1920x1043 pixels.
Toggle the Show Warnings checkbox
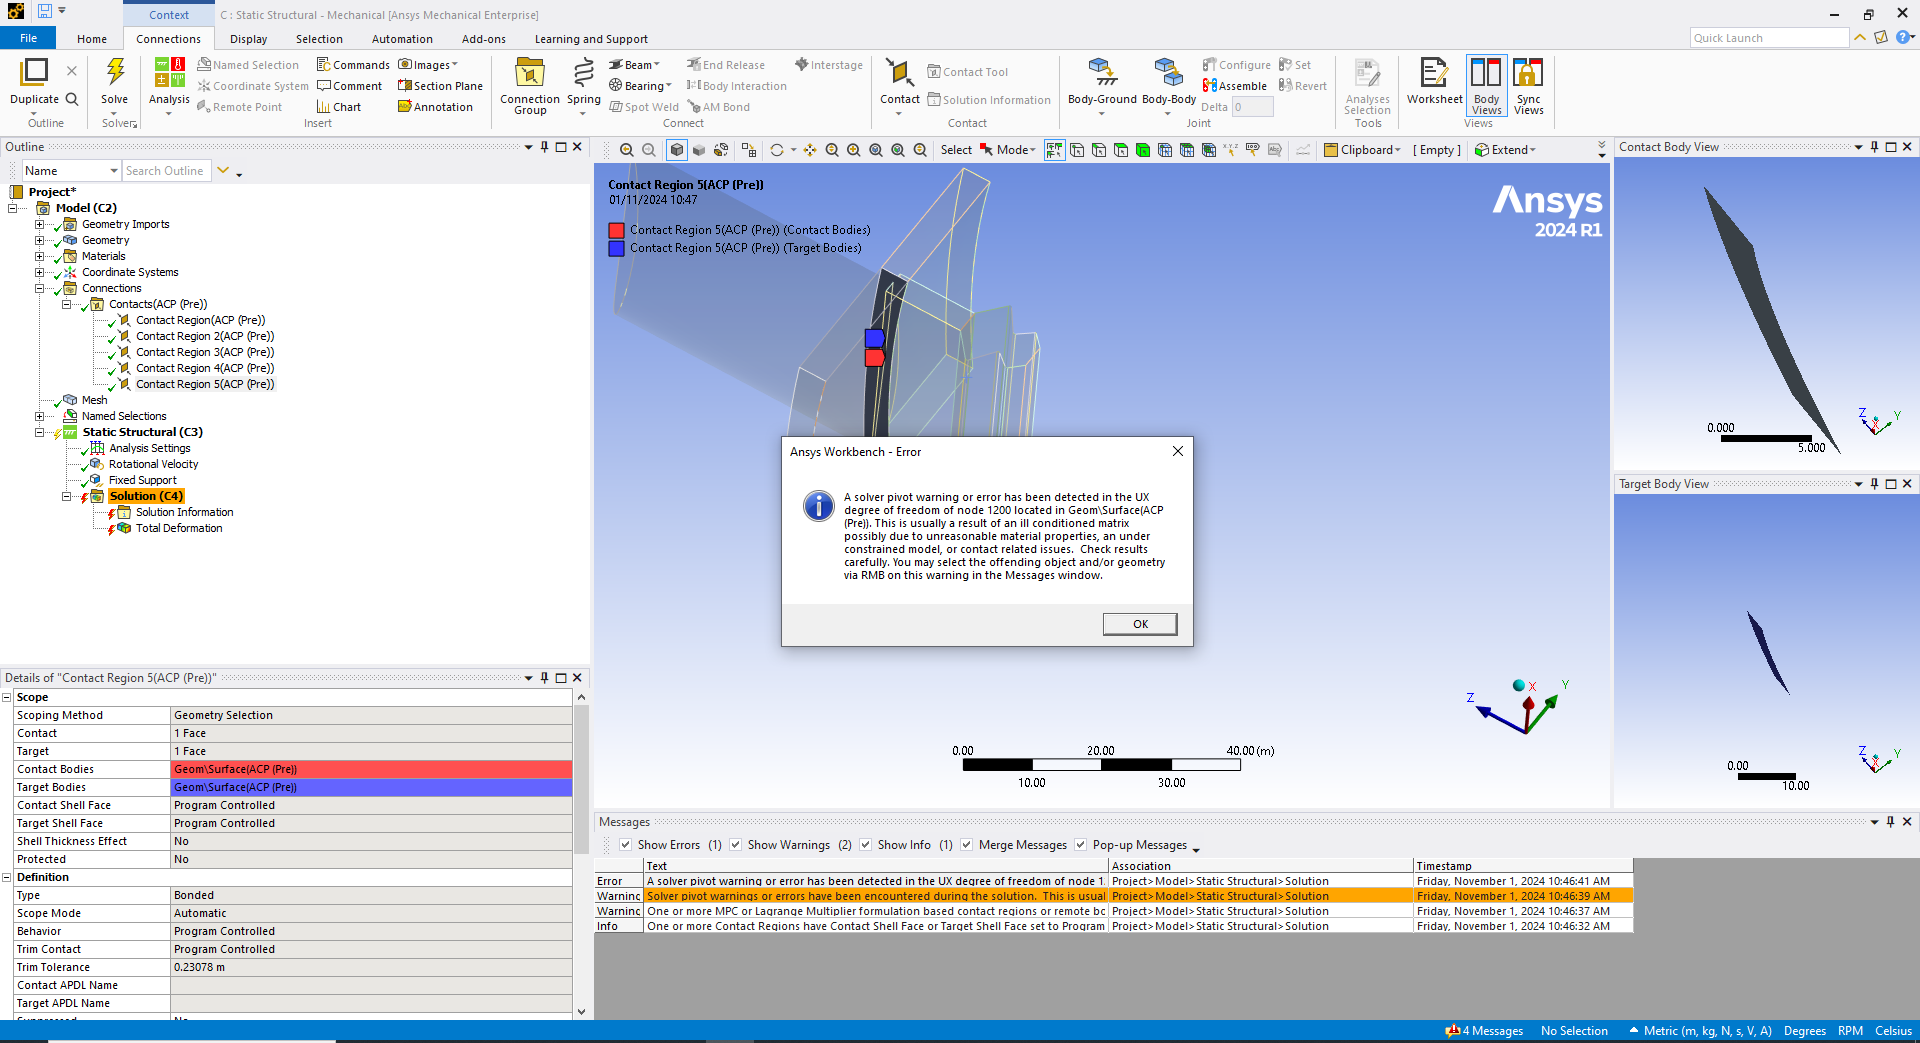735,845
